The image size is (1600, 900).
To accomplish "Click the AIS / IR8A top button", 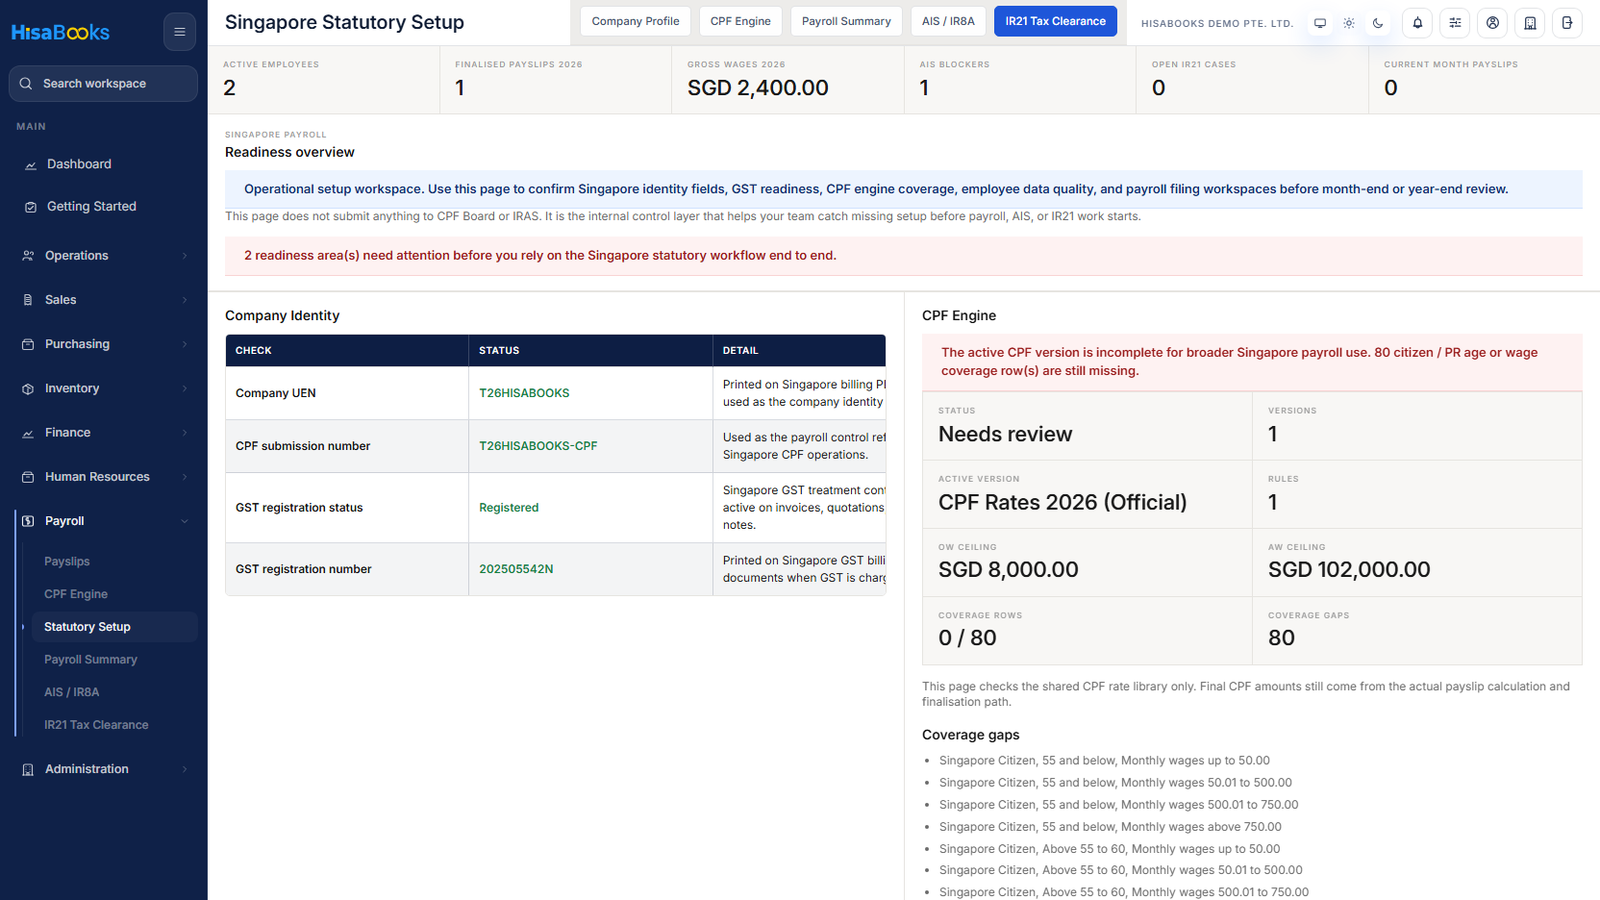I will [948, 21].
